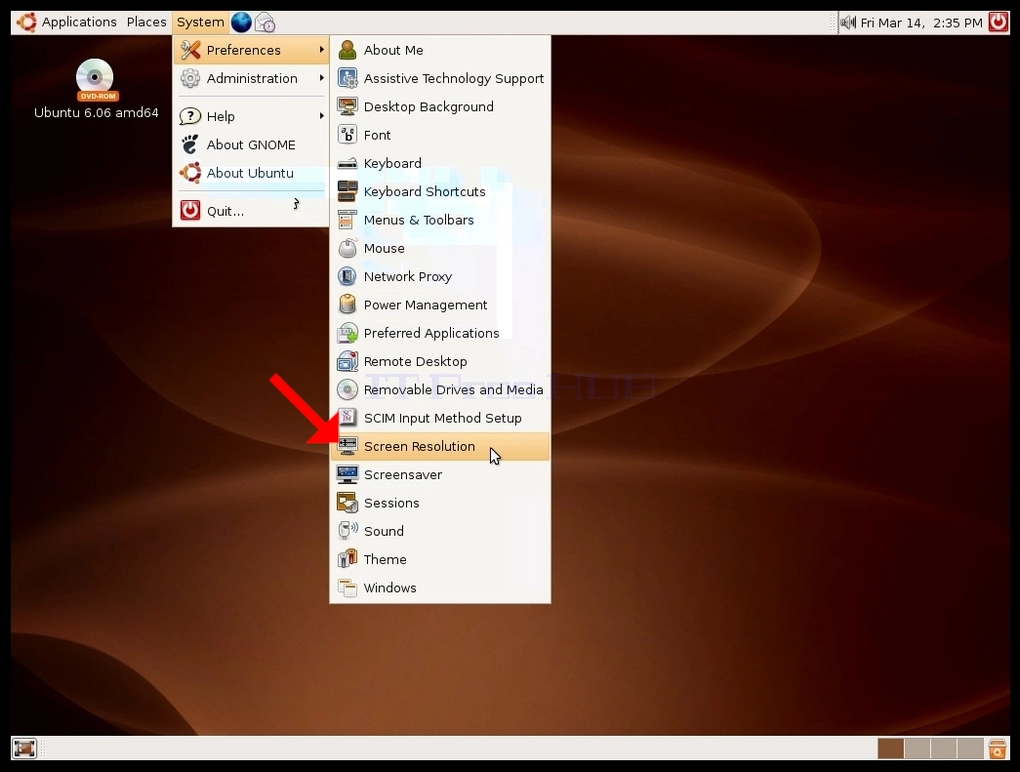Select the Help menu entry
1020x772 pixels.
(251, 116)
